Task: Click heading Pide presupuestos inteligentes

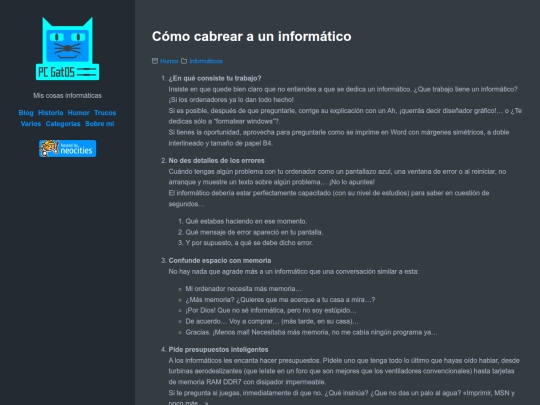Action: [x=218, y=350]
